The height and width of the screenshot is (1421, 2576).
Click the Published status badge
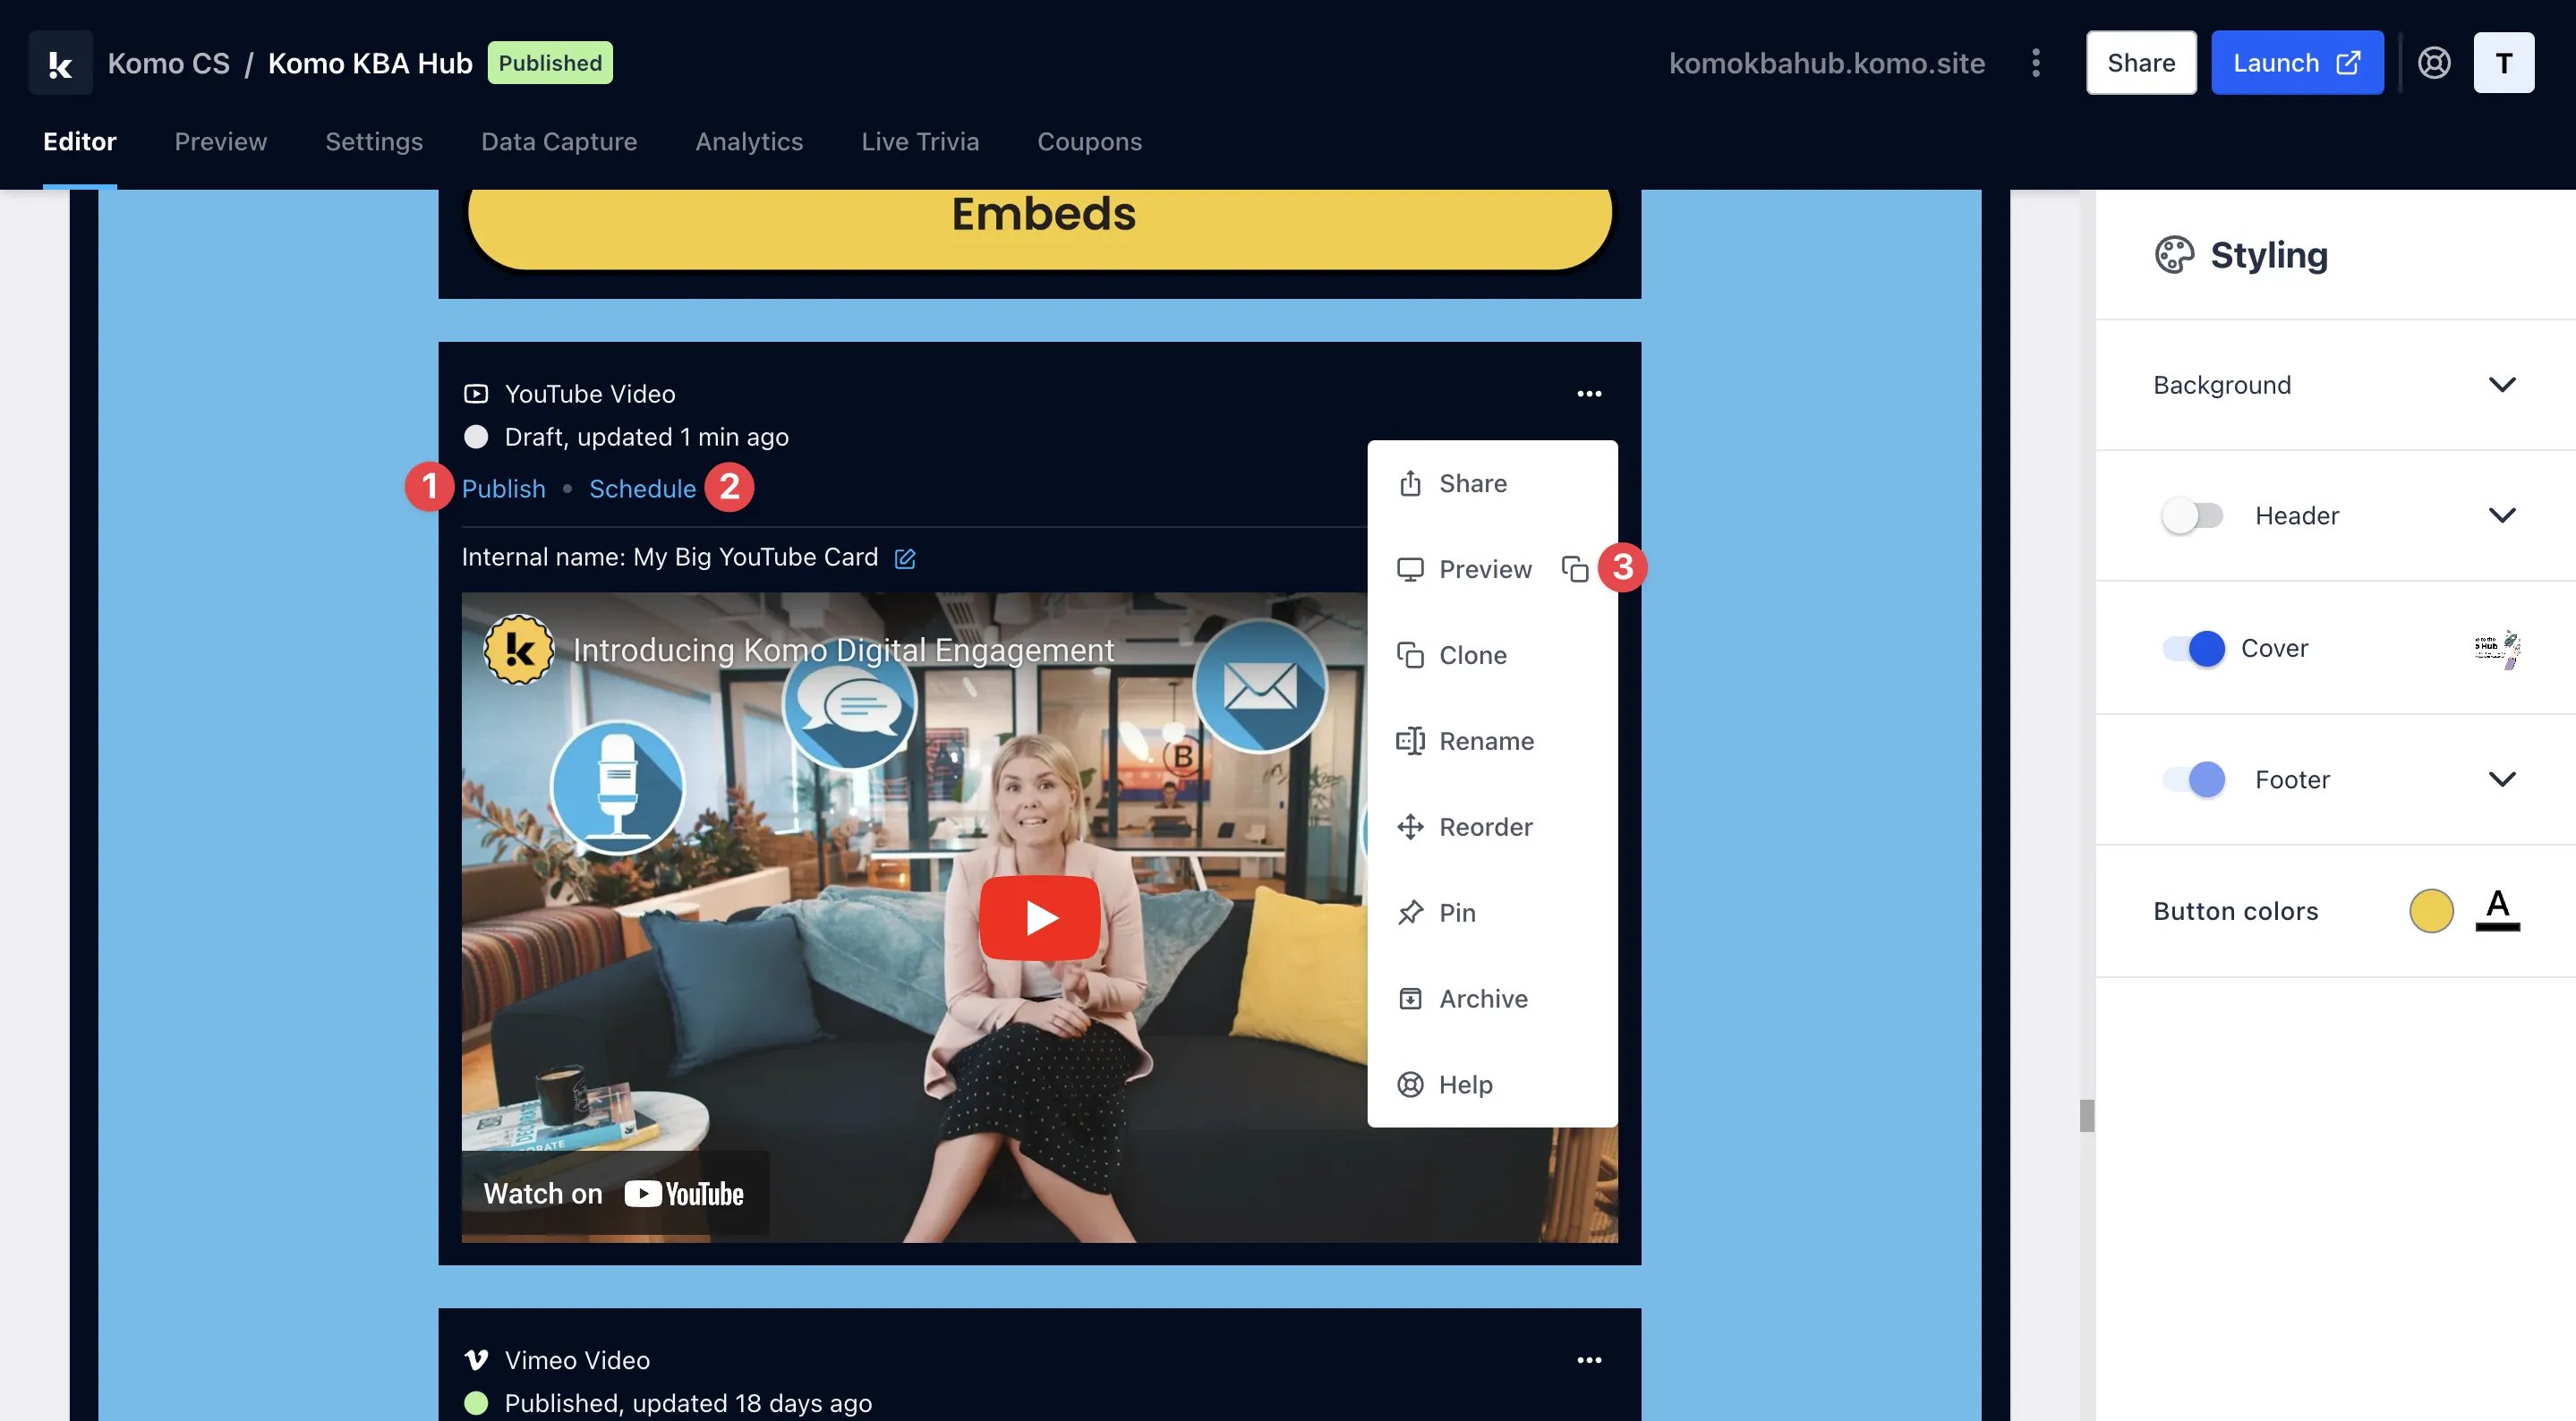coord(549,63)
